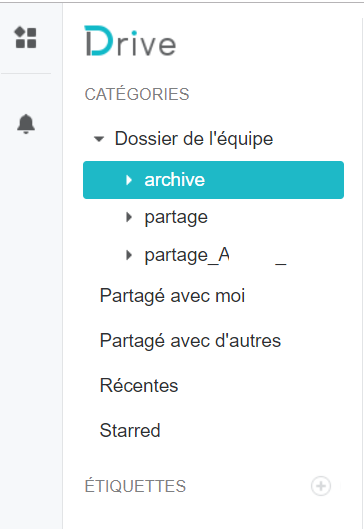Show Partagé avec d'autres files
The image size is (364, 529).
(x=190, y=340)
